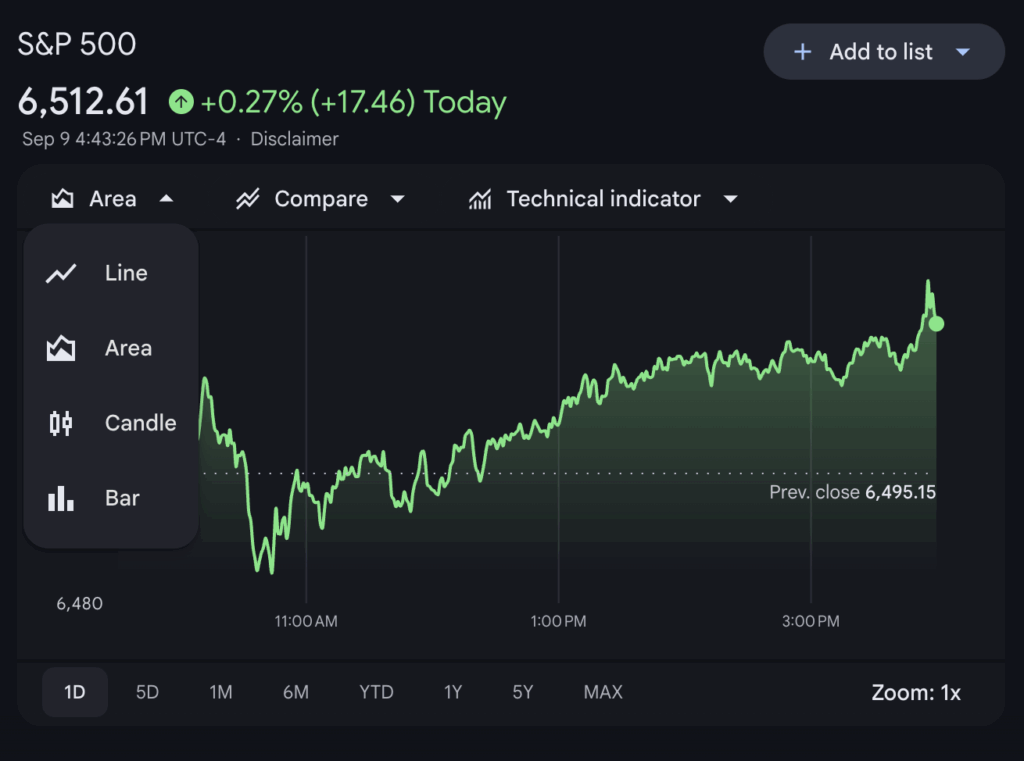
Task: Click the Area icon in dropdown list
Action: click(61, 349)
